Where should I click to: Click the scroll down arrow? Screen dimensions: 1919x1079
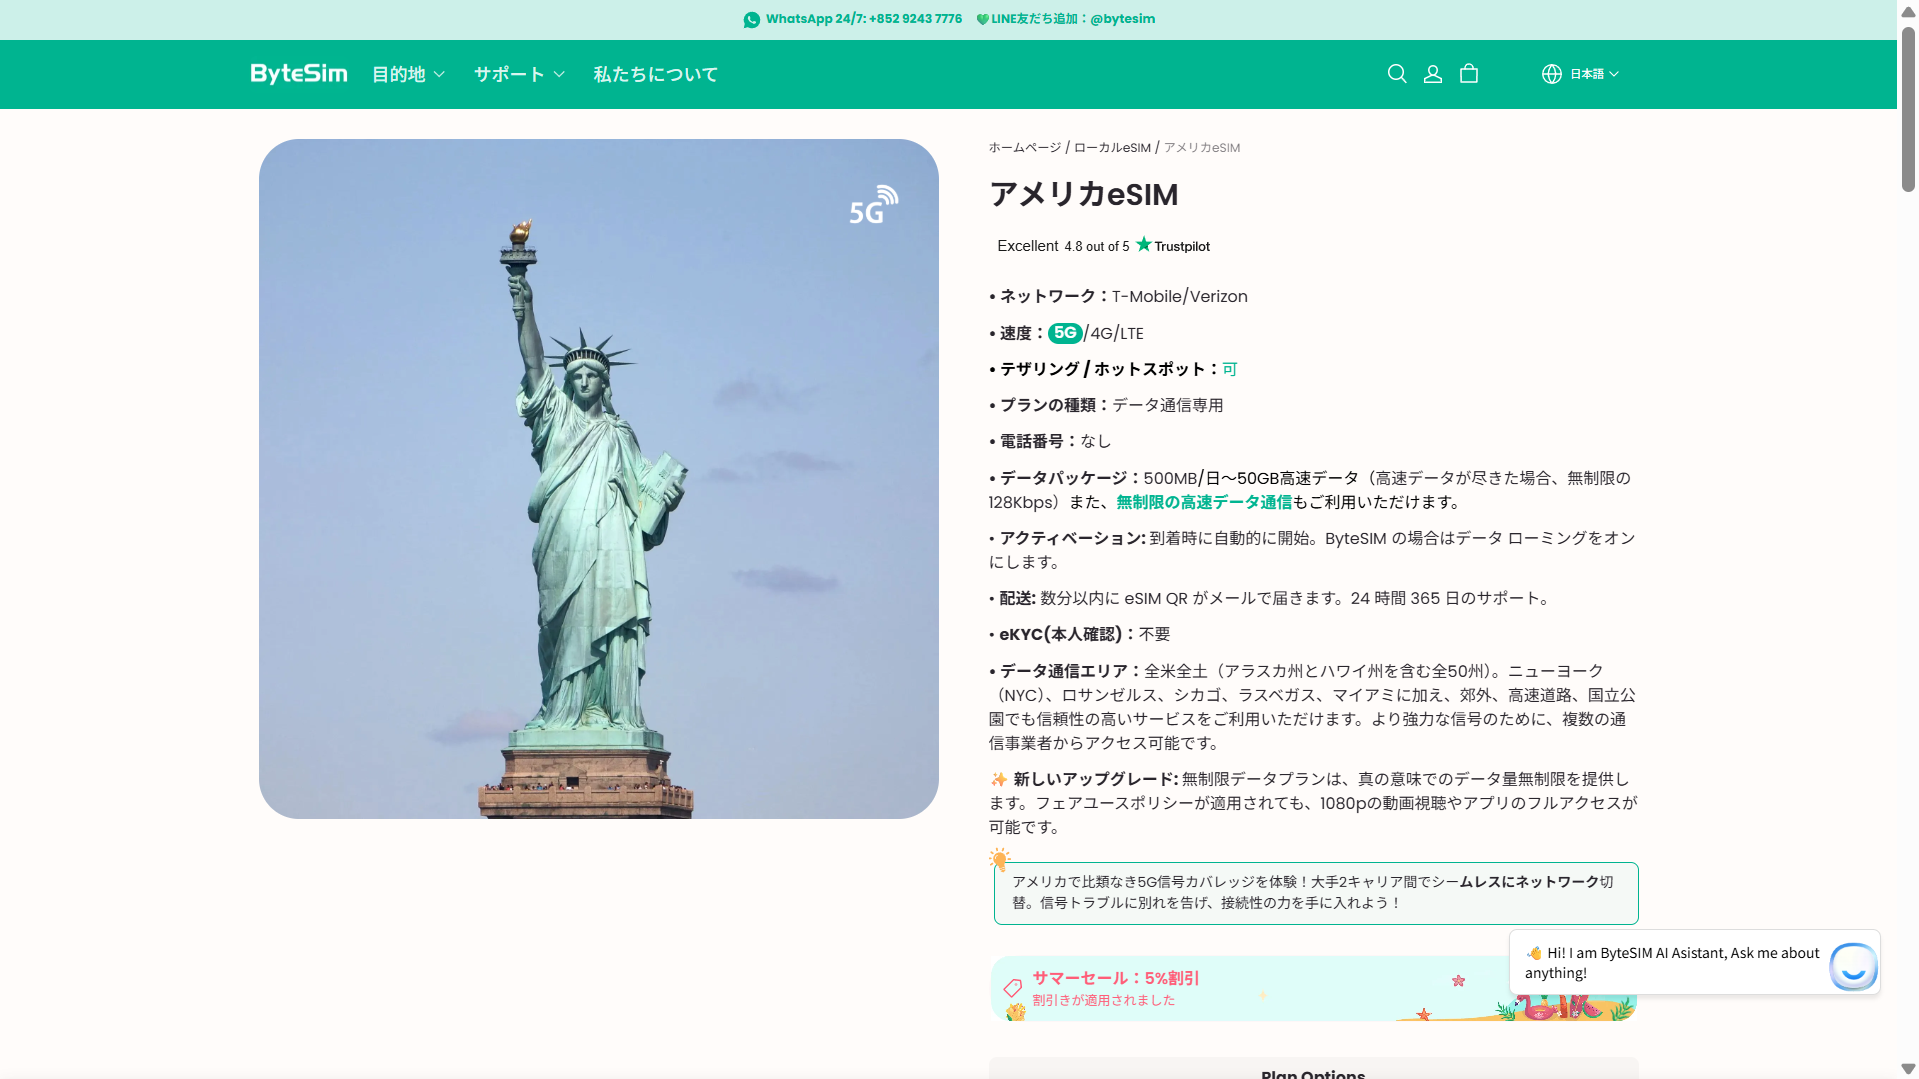(1908, 1069)
